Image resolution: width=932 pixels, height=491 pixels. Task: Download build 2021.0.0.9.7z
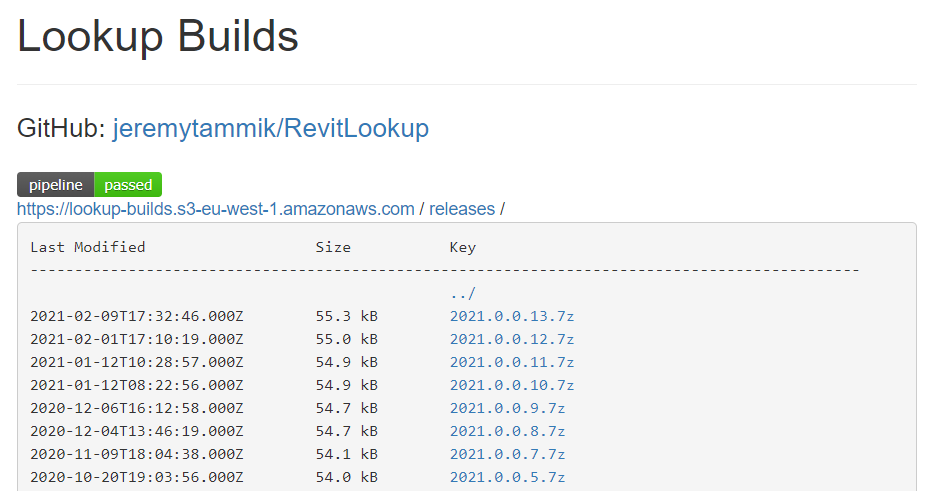point(507,408)
